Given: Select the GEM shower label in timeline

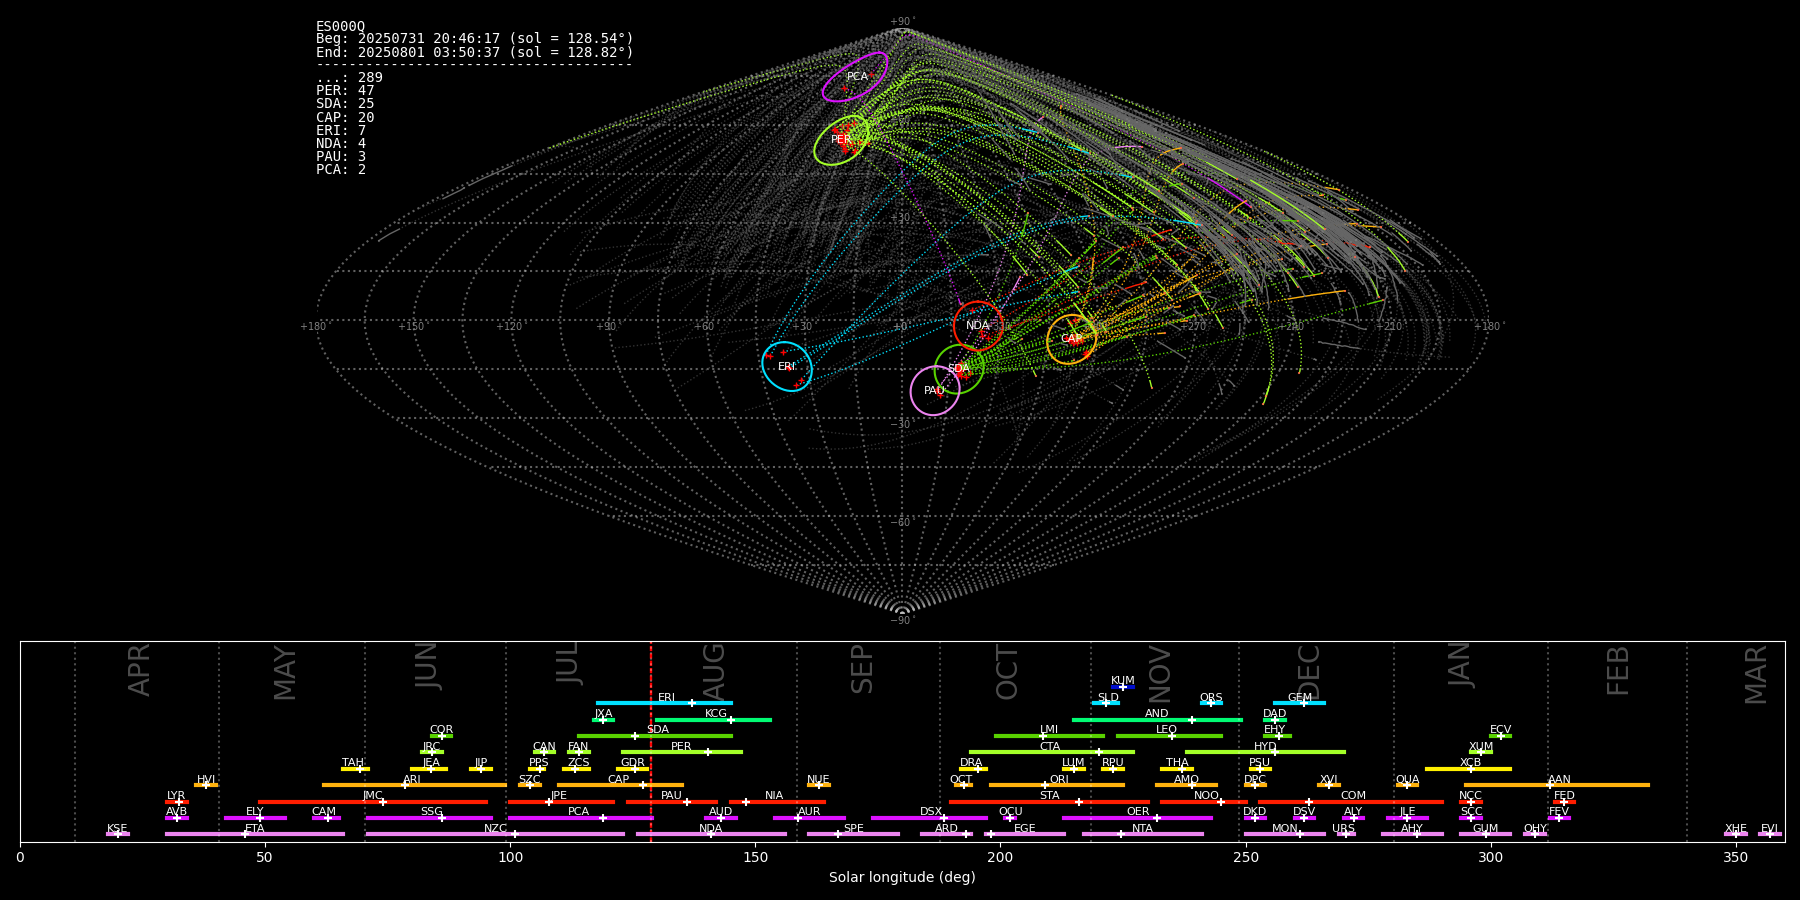Looking at the screenshot, I should pyautogui.click(x=1300, y=698).
